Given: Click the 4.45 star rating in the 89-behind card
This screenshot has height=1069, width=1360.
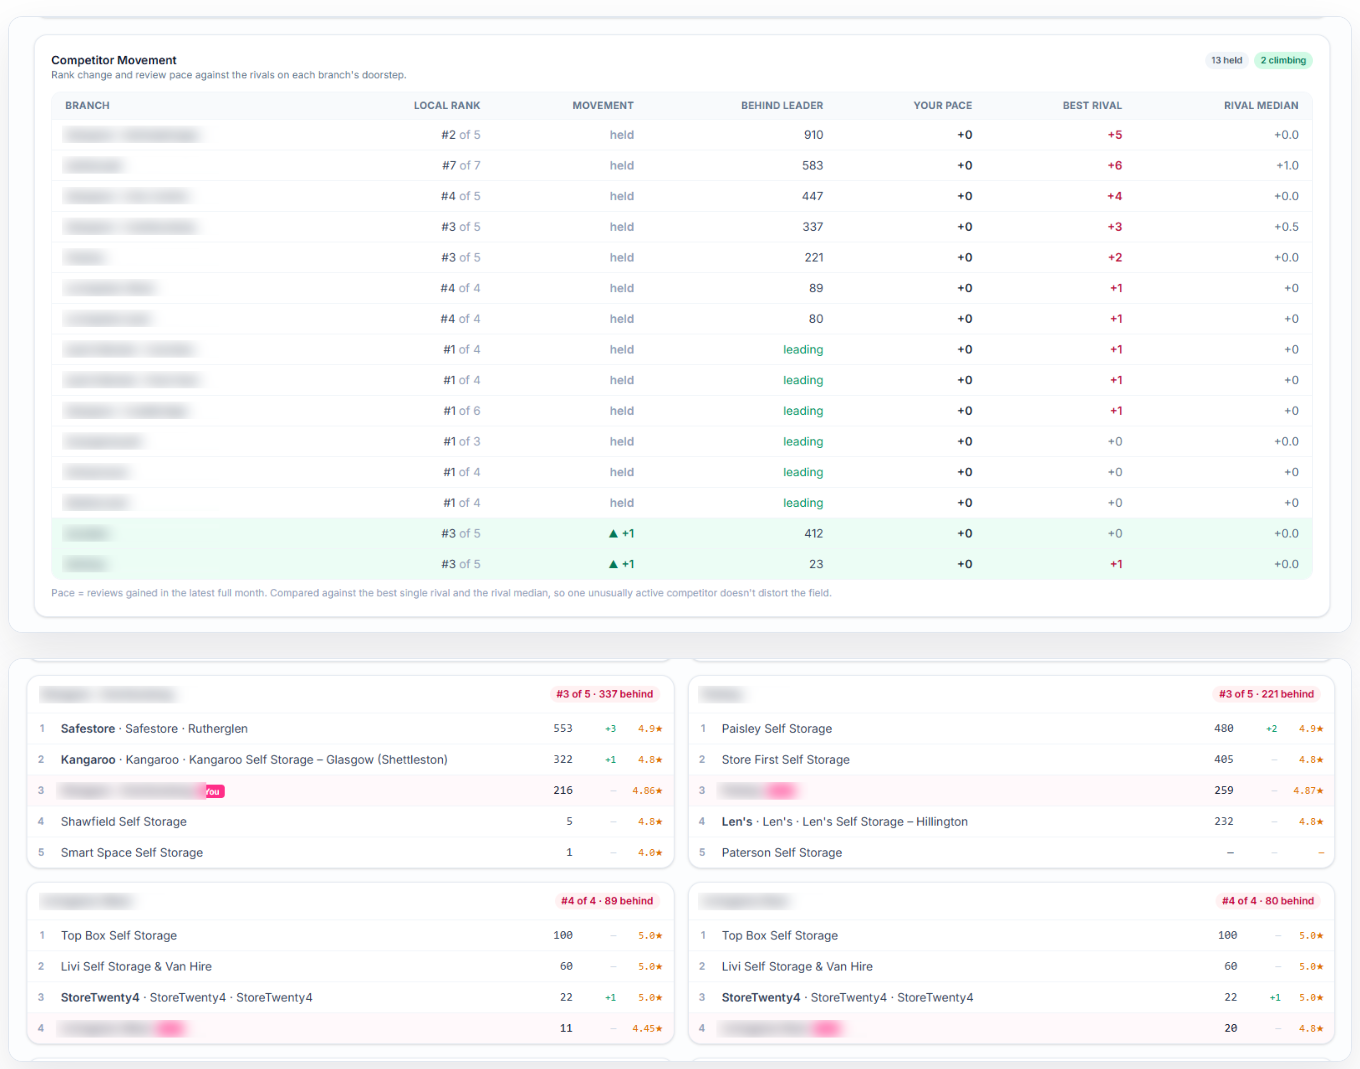Looking at the screenshot, I should click(x=647, y=1029).
